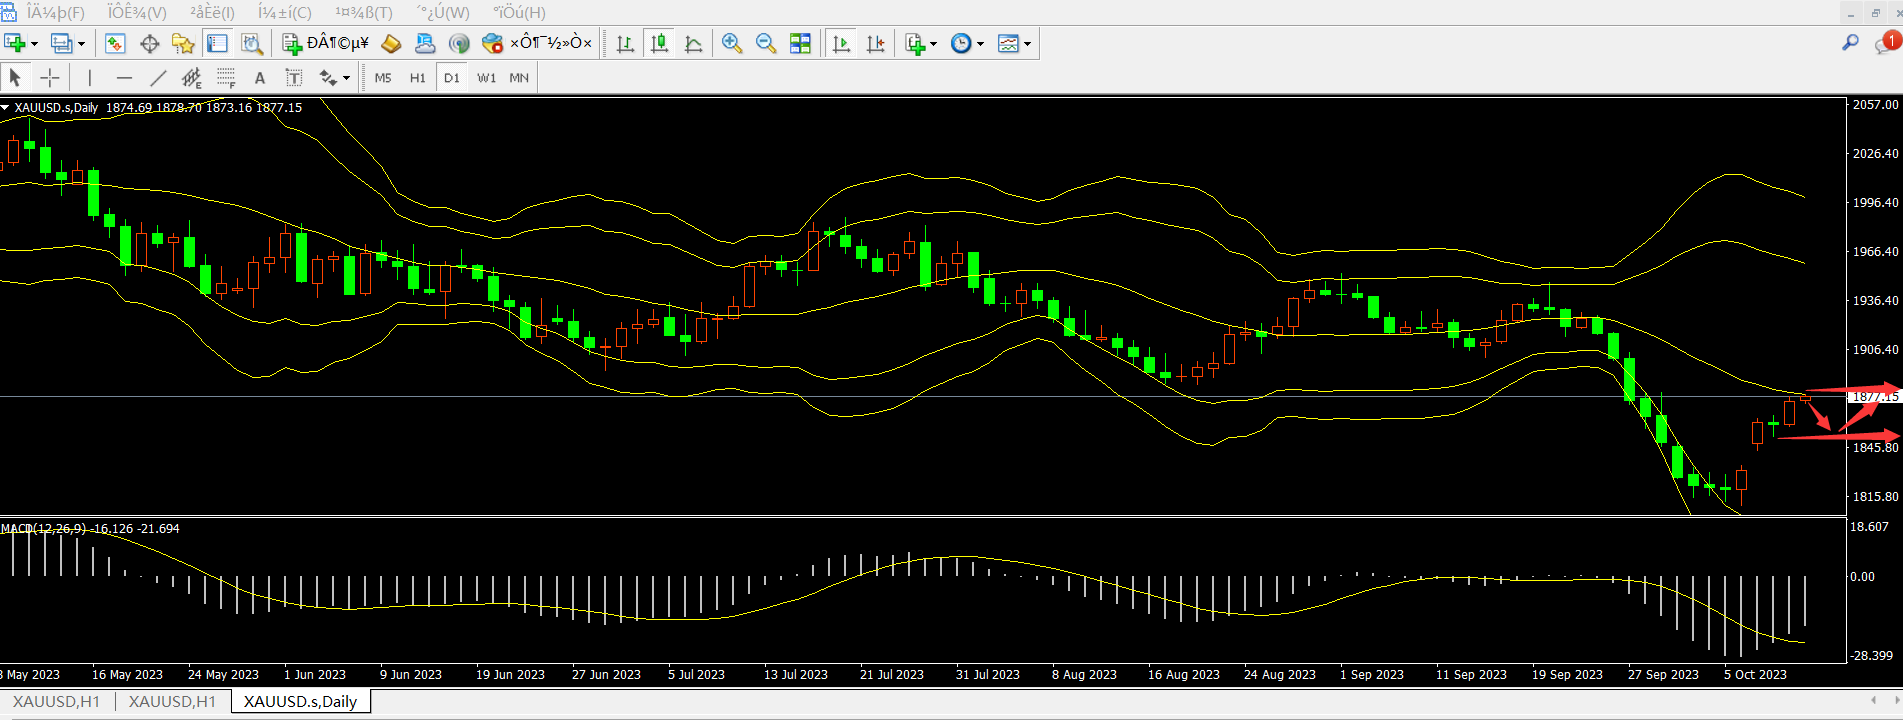
Task: Open the chat notification with red badge
Action: point(1886,43)
